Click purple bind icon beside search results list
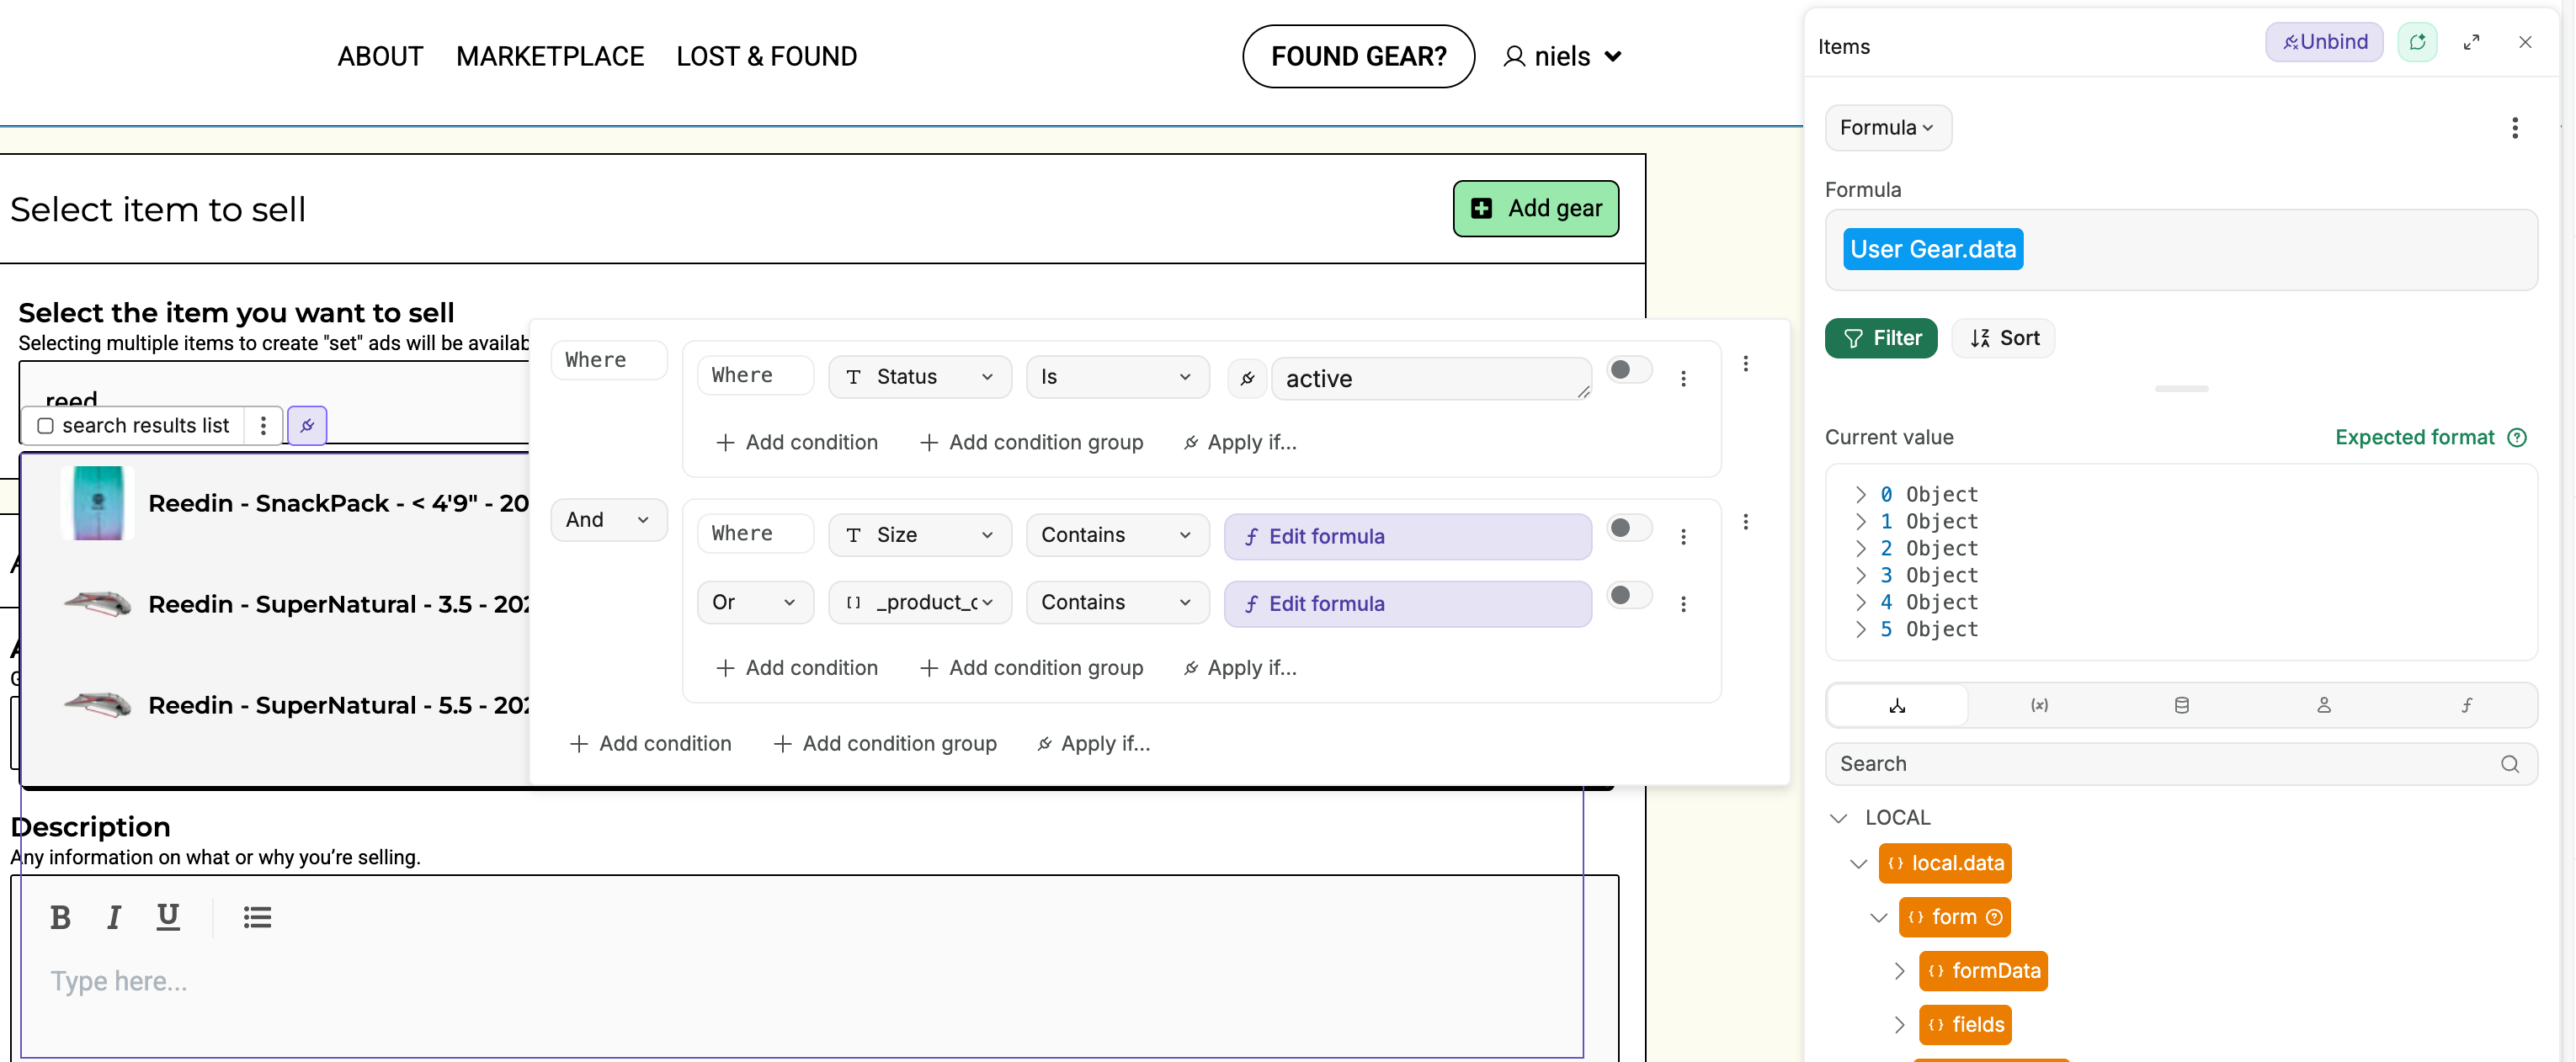 pyautogui.click(x=307, y=426)
